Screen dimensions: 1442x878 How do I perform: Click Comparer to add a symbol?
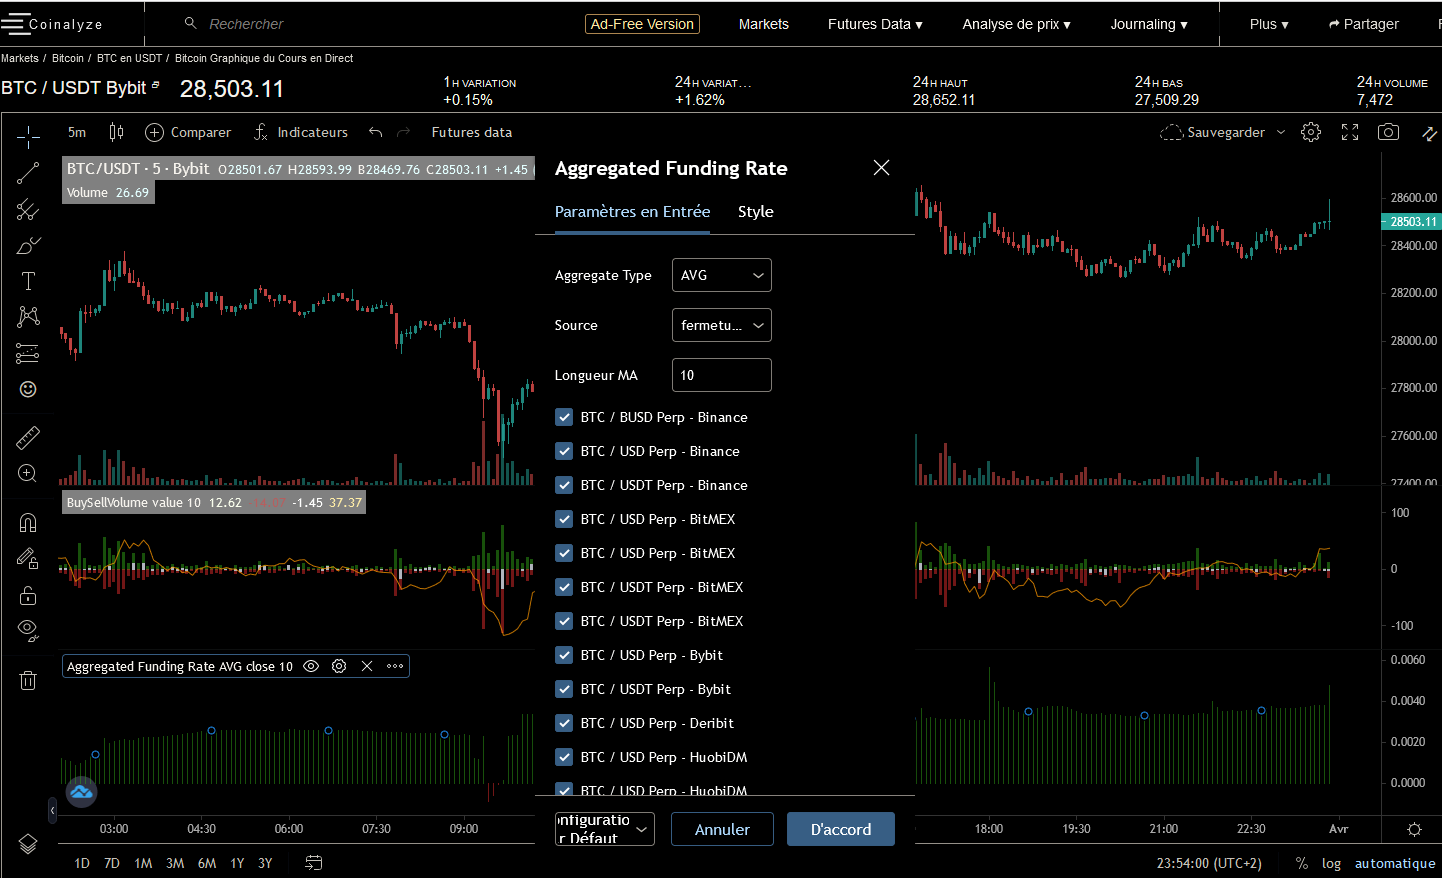coord(188,132)
